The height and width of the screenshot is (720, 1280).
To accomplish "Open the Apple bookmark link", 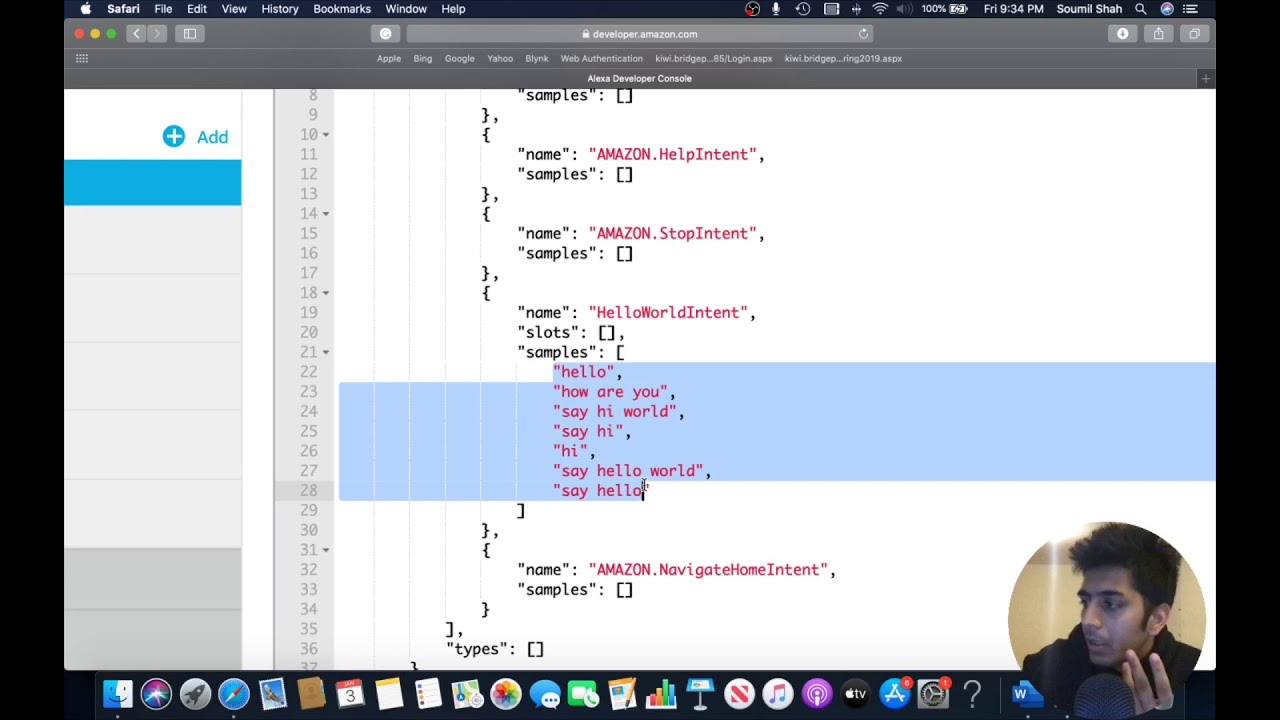I will click(389, 58).
